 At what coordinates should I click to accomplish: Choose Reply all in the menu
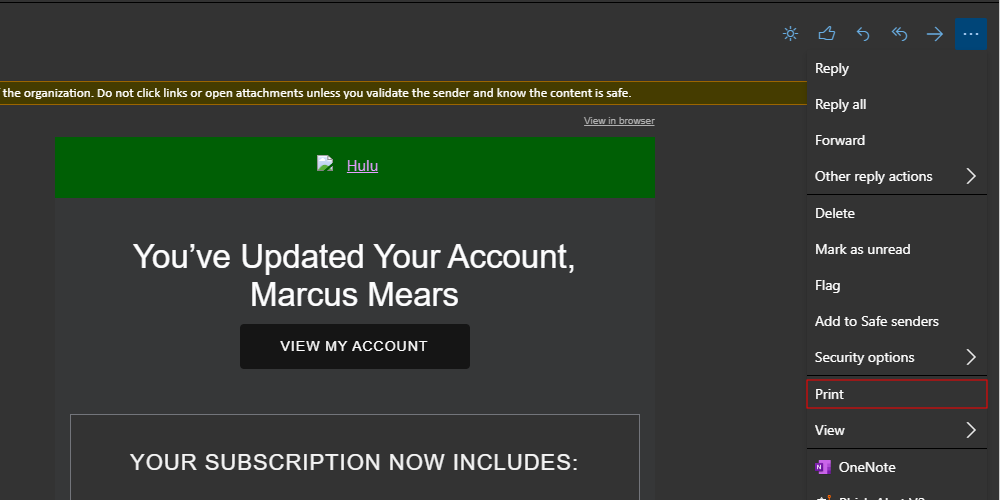click(840, 104)
